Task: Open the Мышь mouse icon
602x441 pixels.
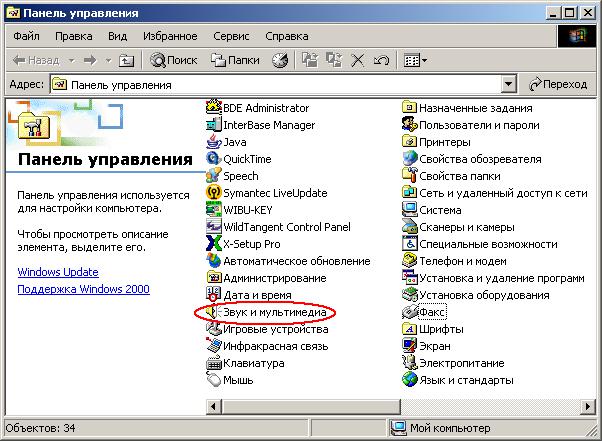Action: click(214, 380)
